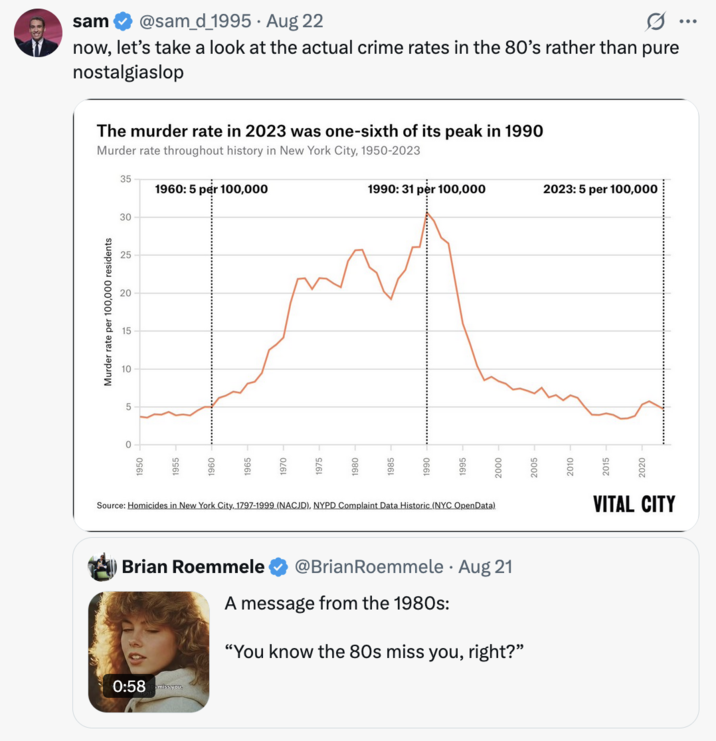Click the @sam_d_1995 handle

point(195,21)
